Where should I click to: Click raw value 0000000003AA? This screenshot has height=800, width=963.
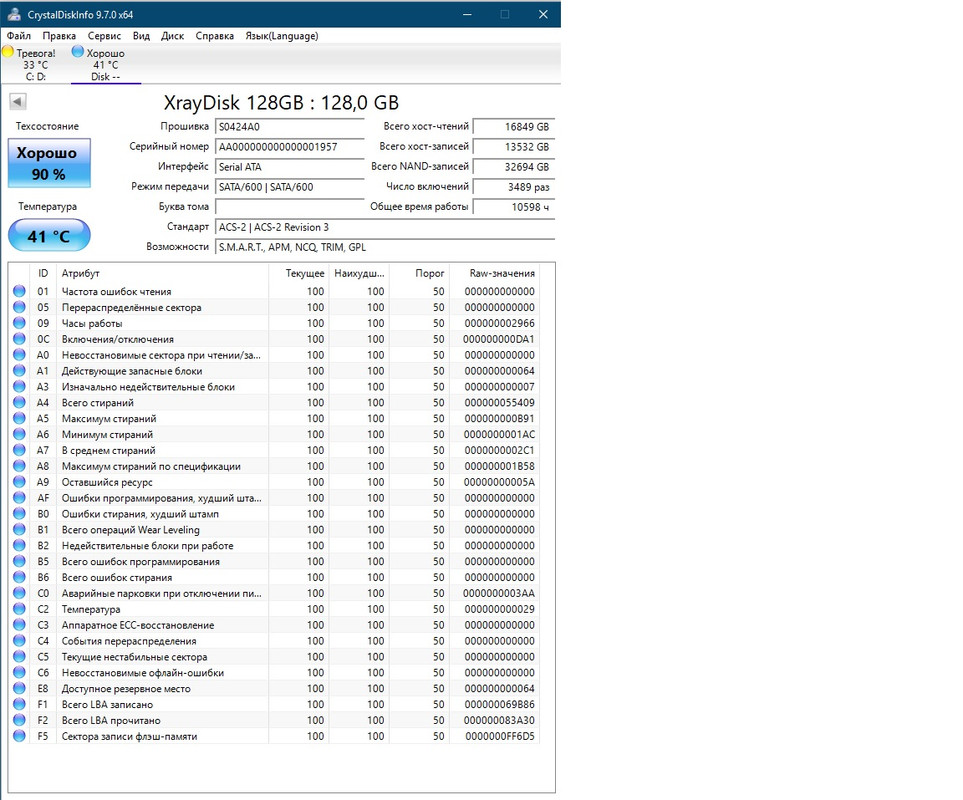pos(499,593)
